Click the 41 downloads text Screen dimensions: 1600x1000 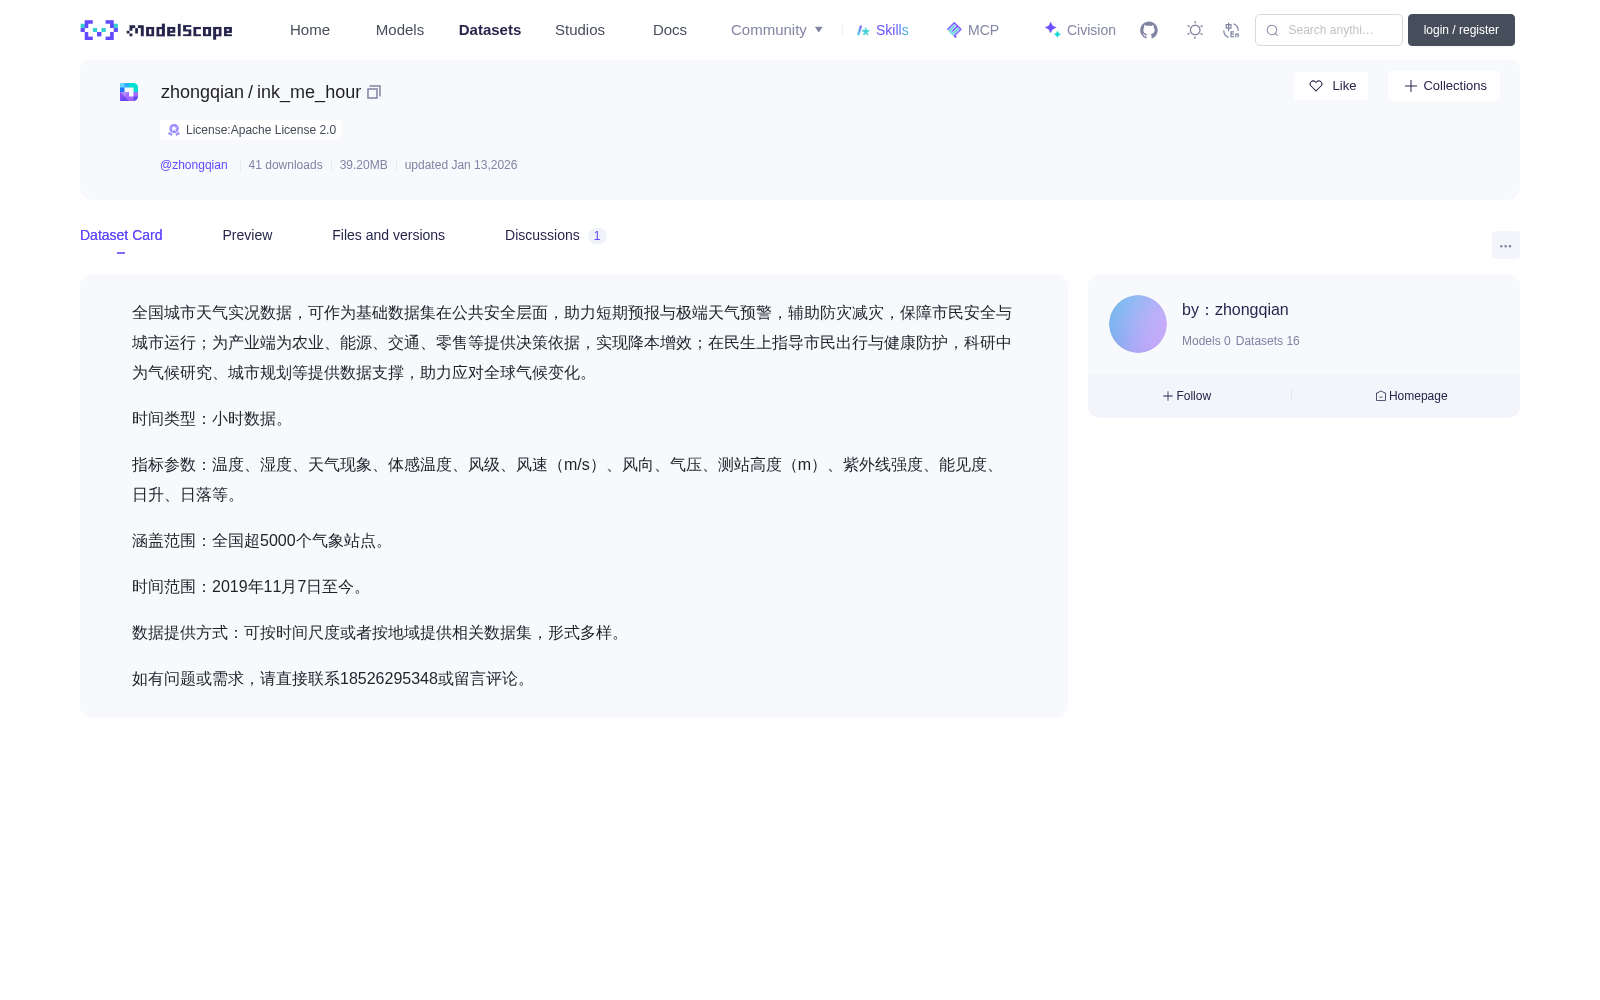[x=285, y=165]
